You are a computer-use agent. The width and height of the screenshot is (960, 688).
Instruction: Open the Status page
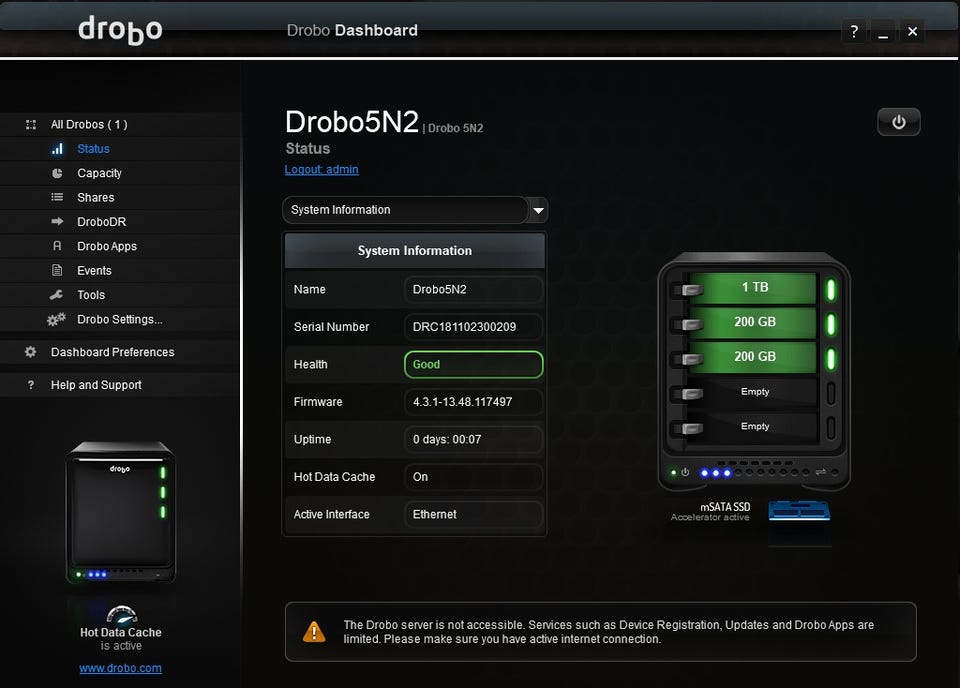tap(93, 149)
